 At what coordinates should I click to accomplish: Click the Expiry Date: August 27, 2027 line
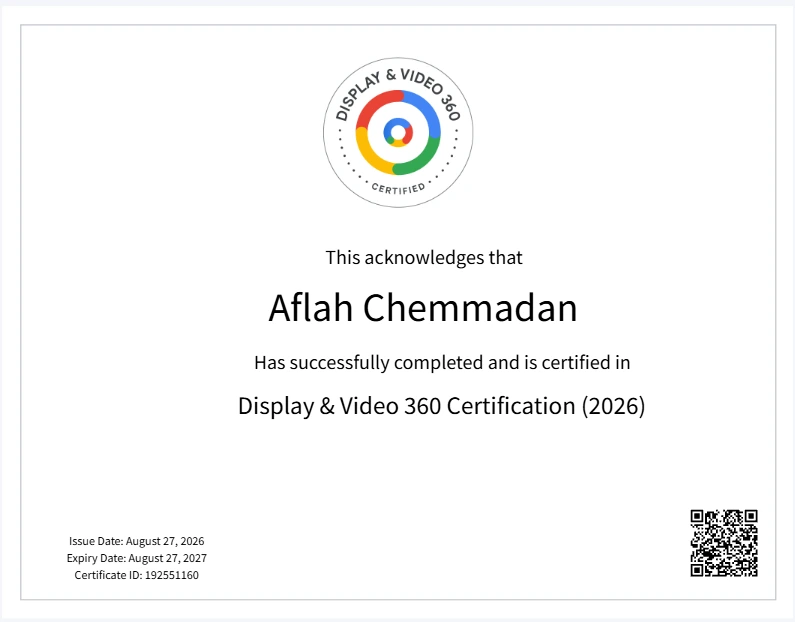(136, 558)
